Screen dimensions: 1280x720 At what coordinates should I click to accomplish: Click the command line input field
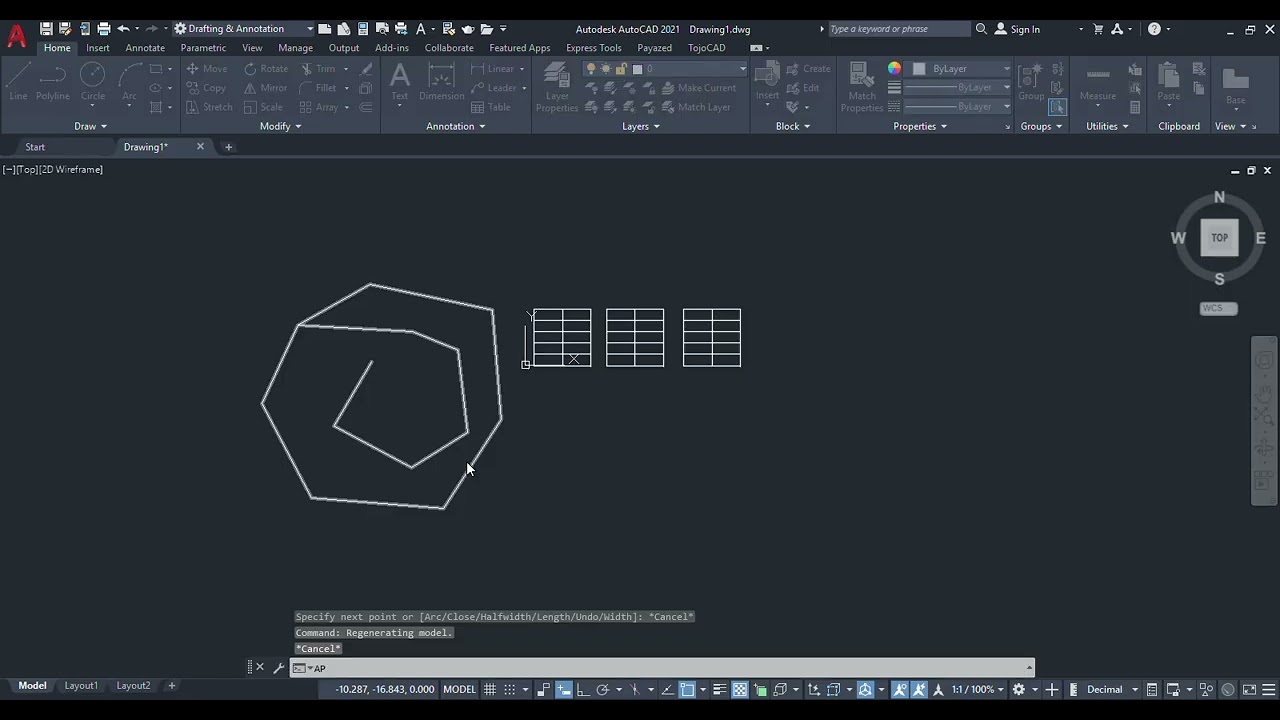[x=662, y=668]
